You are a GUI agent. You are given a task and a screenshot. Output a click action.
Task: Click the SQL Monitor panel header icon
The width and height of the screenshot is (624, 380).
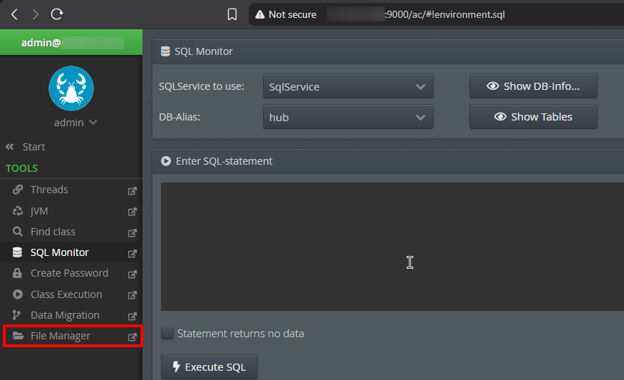165,51
